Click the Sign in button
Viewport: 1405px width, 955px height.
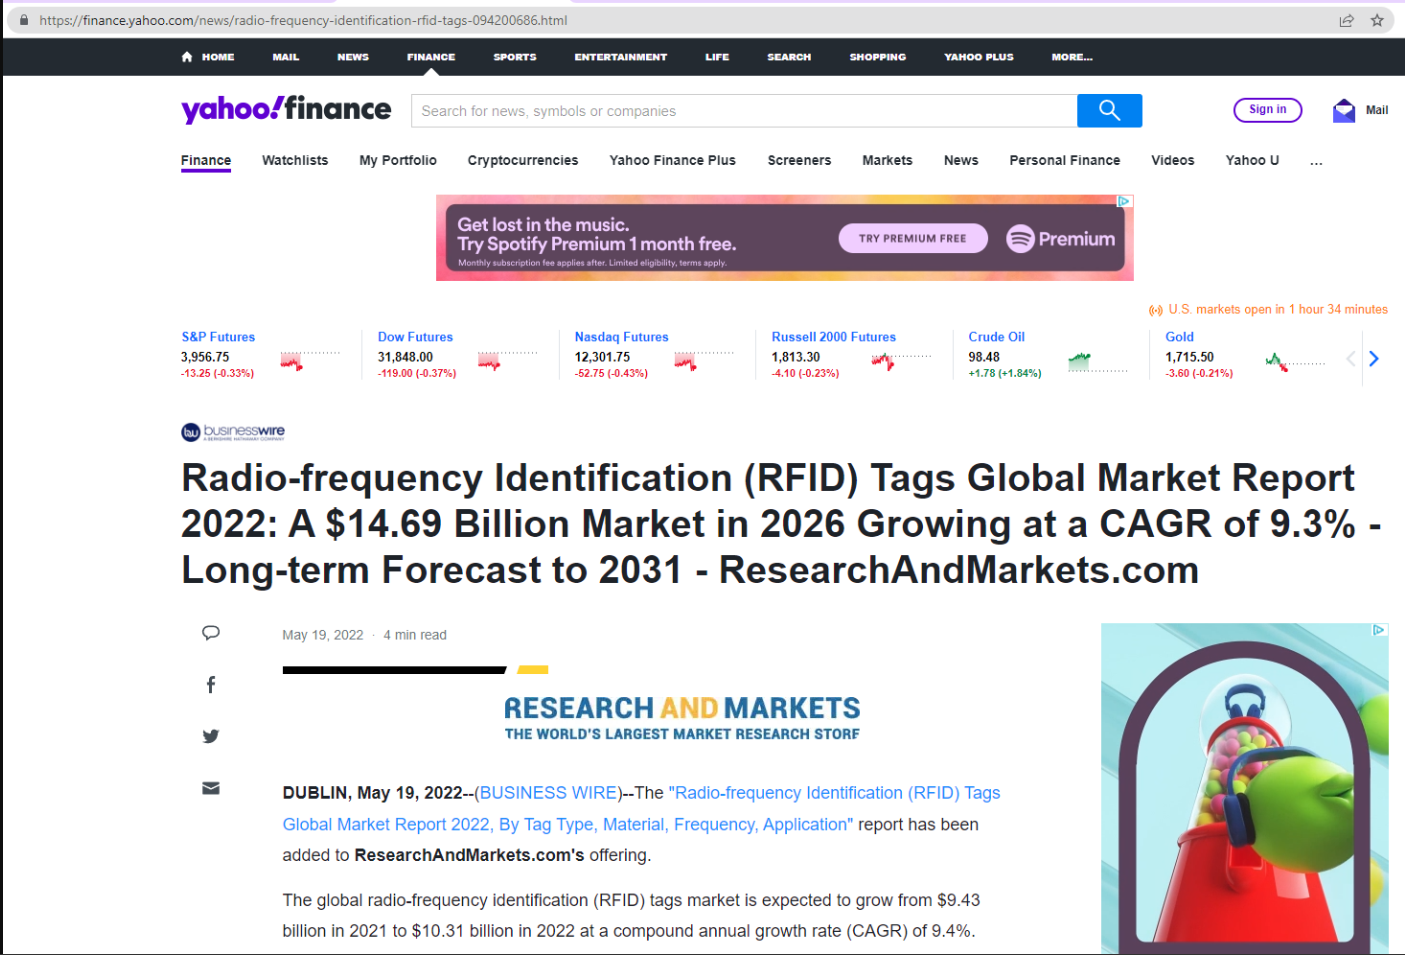click(x=1268, y=110)
